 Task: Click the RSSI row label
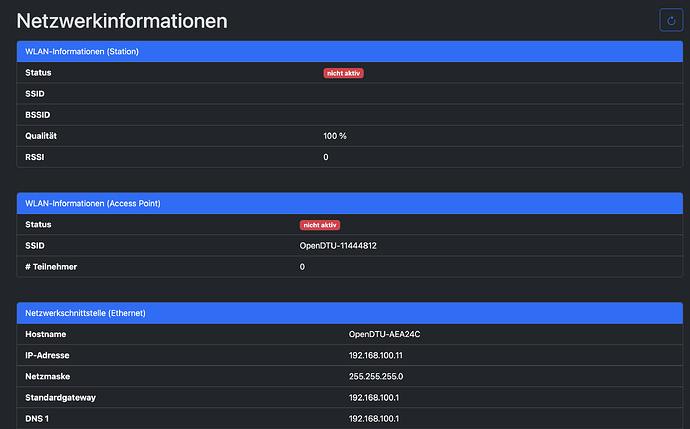tap(35, 157)
